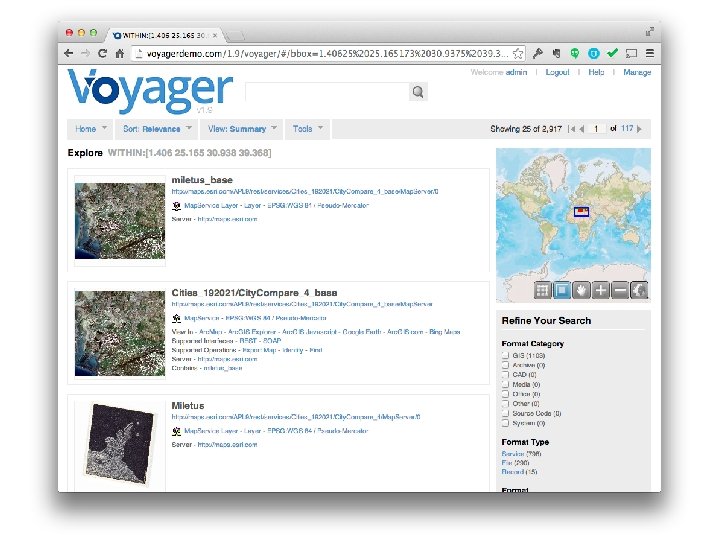
Task: Close the WITHIN browser tab
Action: click(215, 35)
